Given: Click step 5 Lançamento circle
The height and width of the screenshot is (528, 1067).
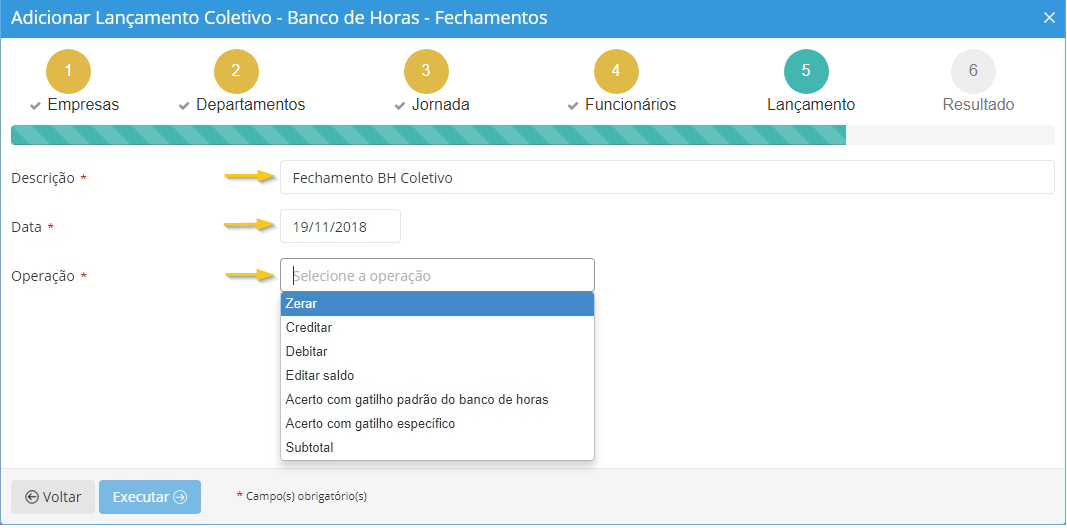Looking at the screenshot, I should point(806,71).
